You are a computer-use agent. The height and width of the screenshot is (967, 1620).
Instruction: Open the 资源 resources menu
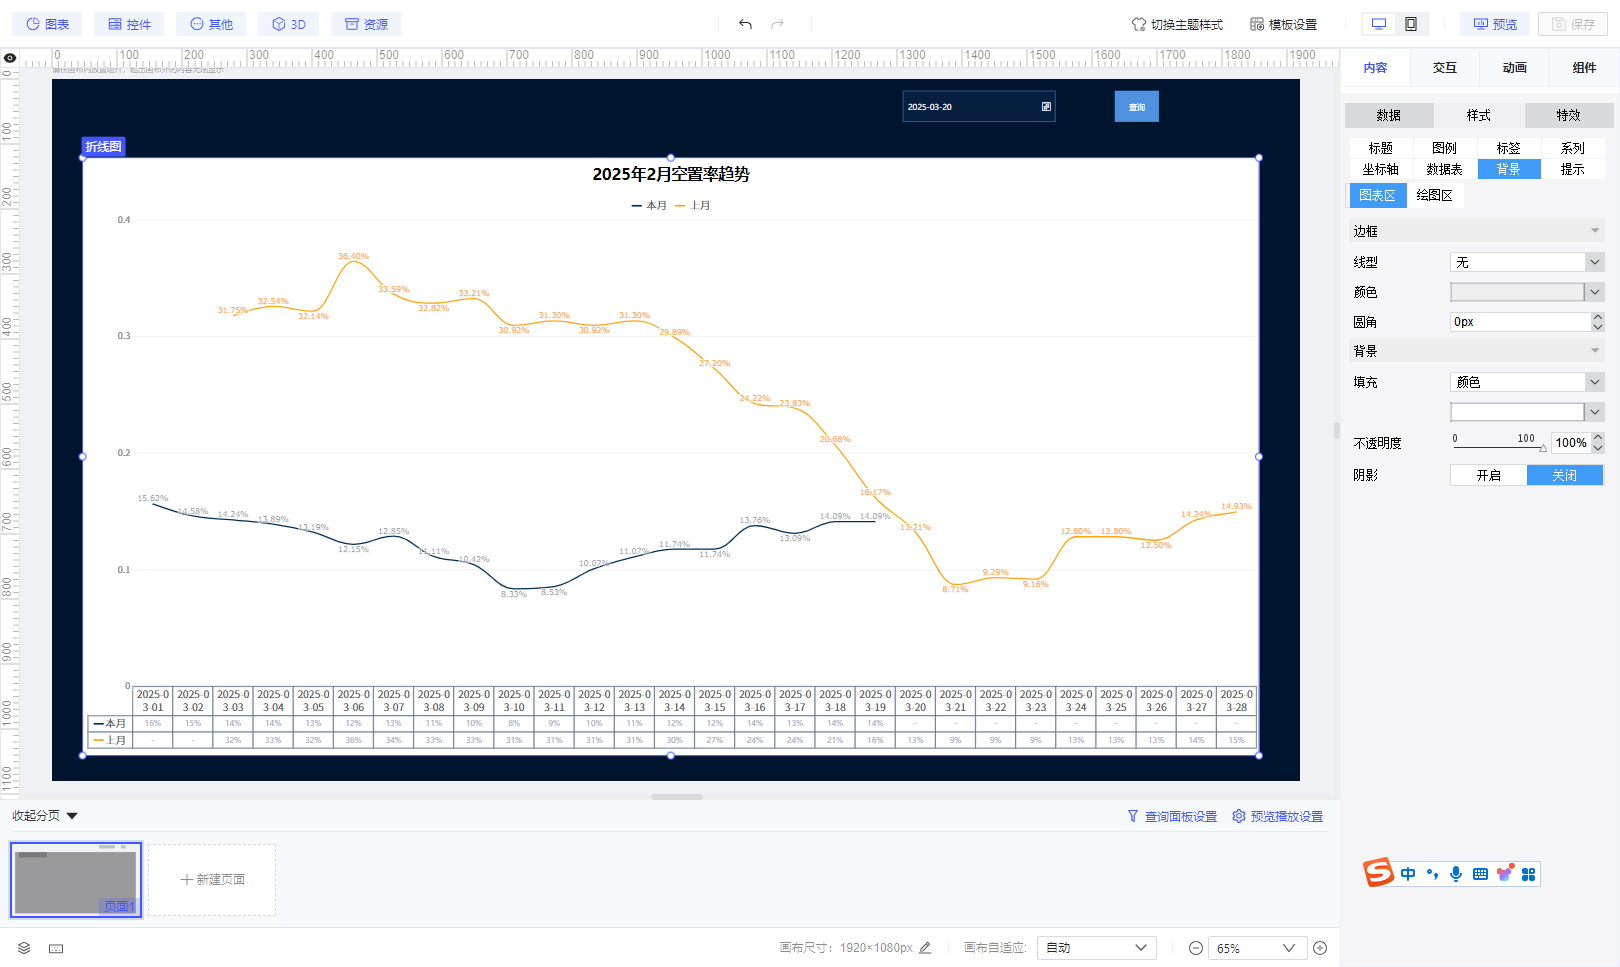(366, 24)
